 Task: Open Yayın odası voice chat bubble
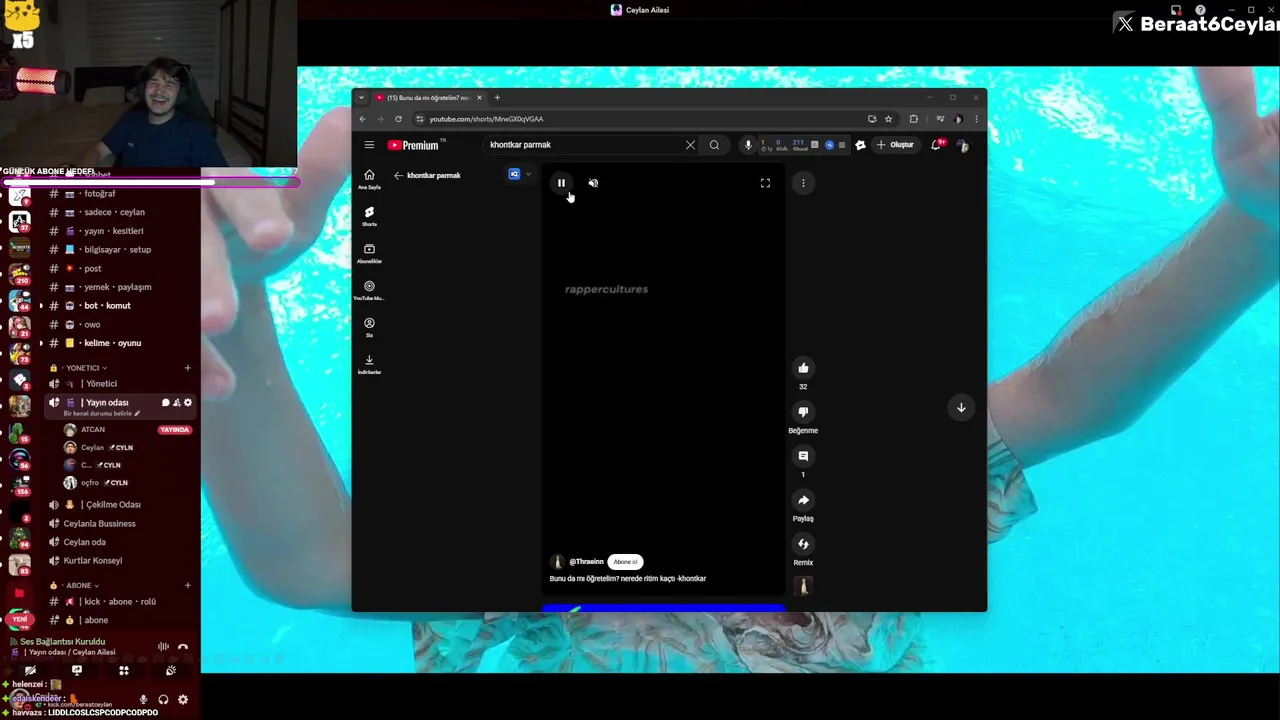click(x=166, y=403)
